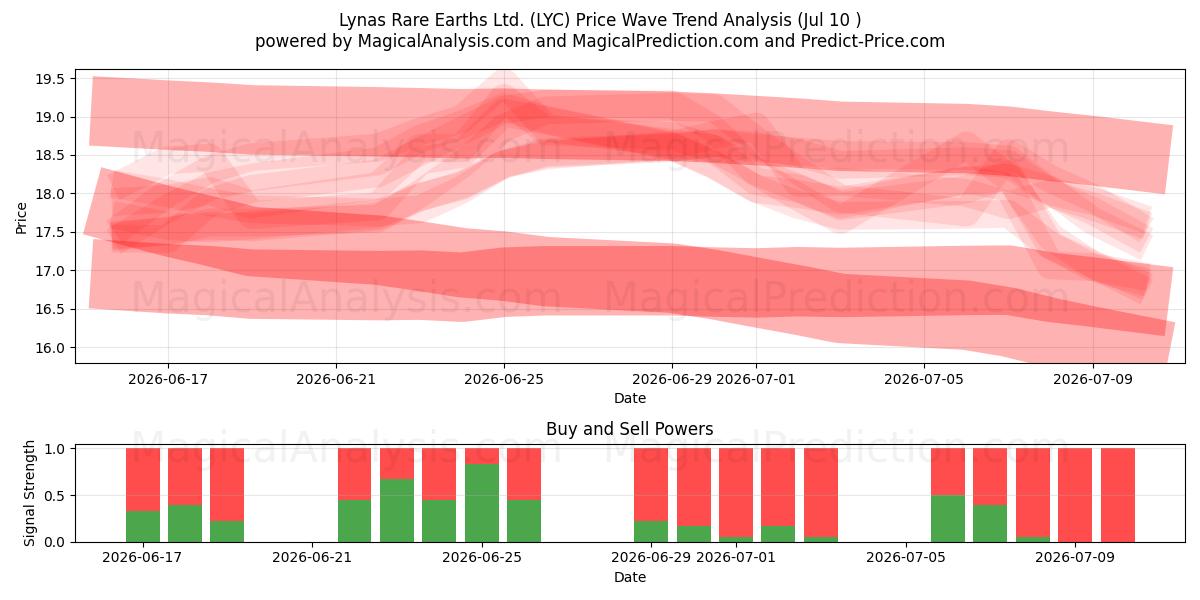The height and width of the screenshot is (600, 1200).
Task: Click the 18.5 price tick label
Action: point(52,156)
